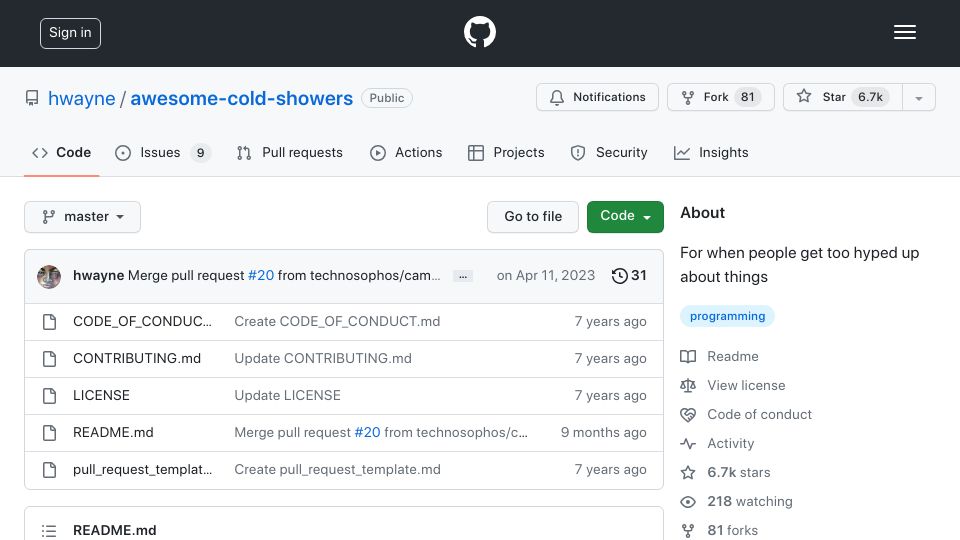Switch to the Actions tab
This screenshot has width=960, height=540.
click(406, 152)
